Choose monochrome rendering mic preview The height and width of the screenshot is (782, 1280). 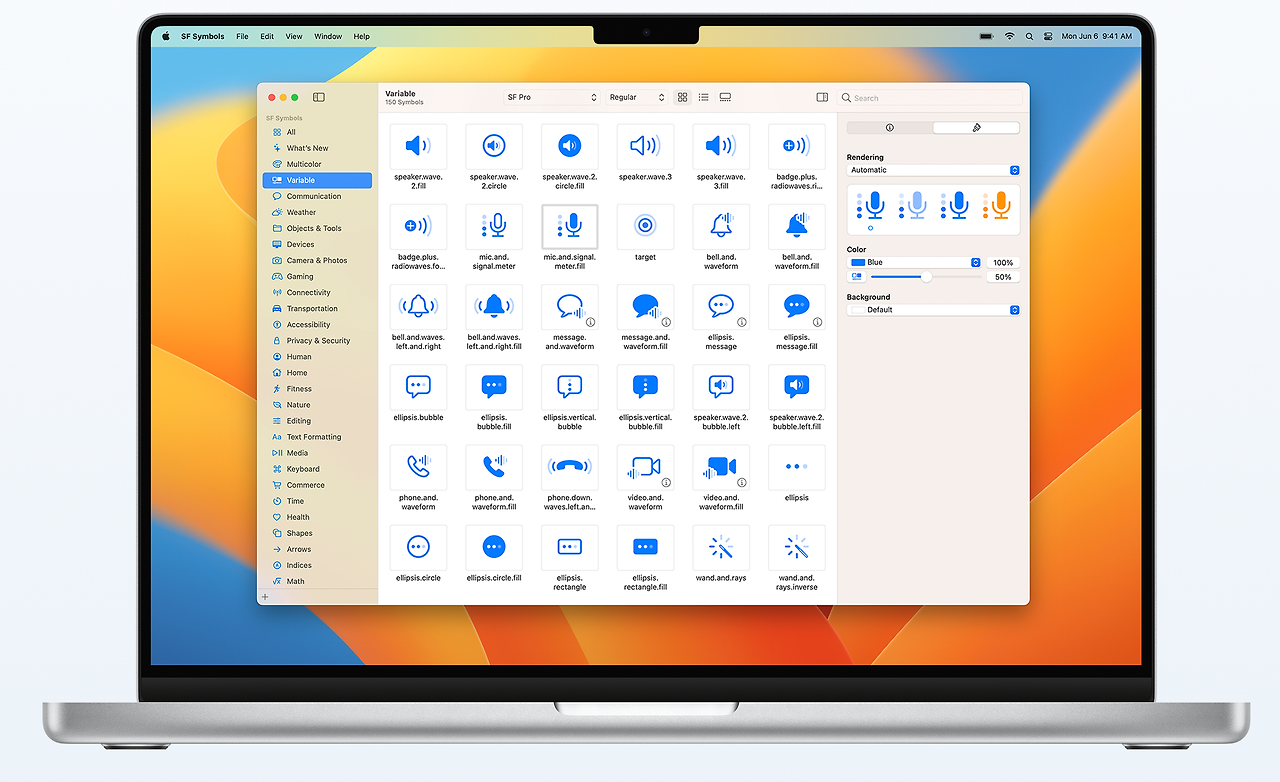pyautogui.click(x=870, y=205)
